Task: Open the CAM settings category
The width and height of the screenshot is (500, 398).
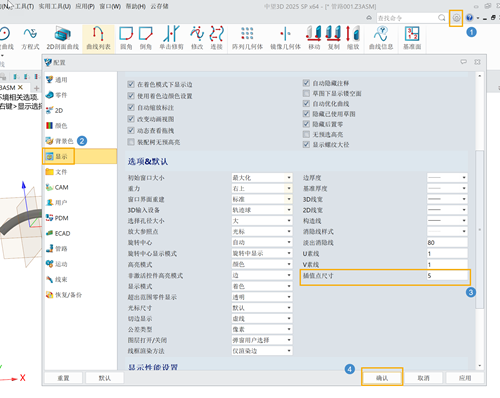Action: click(57, 187)
